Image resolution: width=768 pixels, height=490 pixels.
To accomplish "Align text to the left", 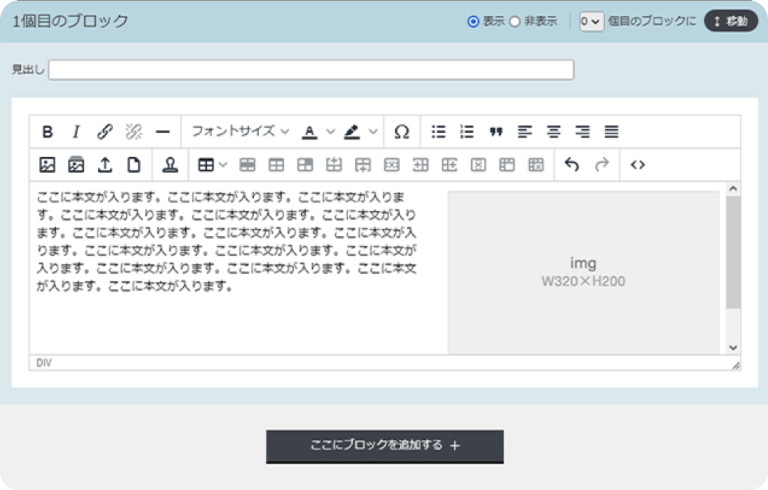I will point(525,131).
